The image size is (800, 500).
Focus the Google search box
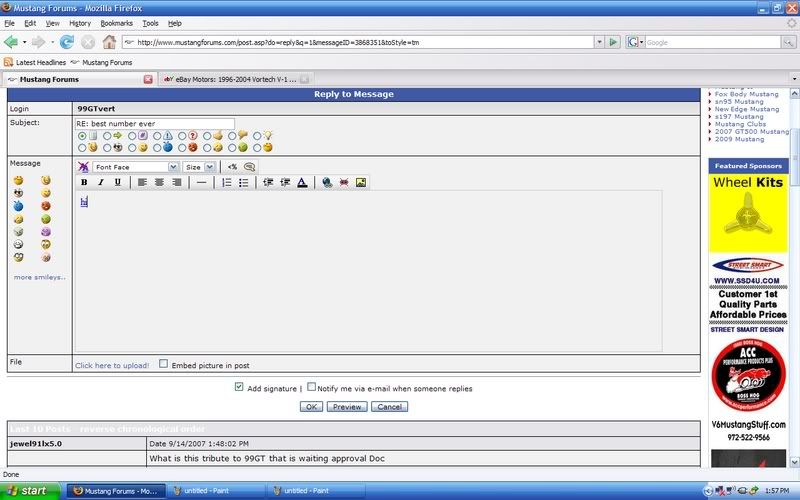click(x=713, y=42)
